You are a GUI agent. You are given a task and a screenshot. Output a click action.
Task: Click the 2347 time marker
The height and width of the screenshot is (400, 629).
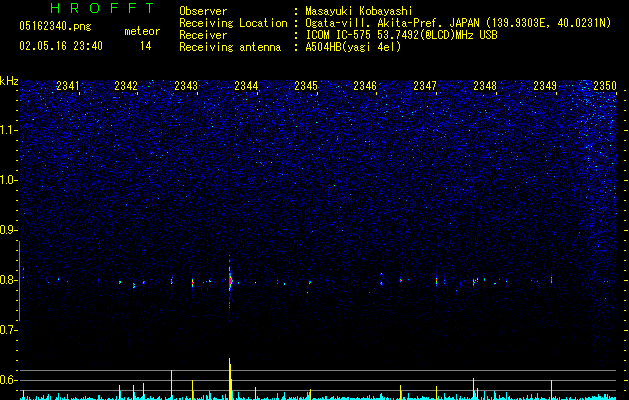pos(425,86)
